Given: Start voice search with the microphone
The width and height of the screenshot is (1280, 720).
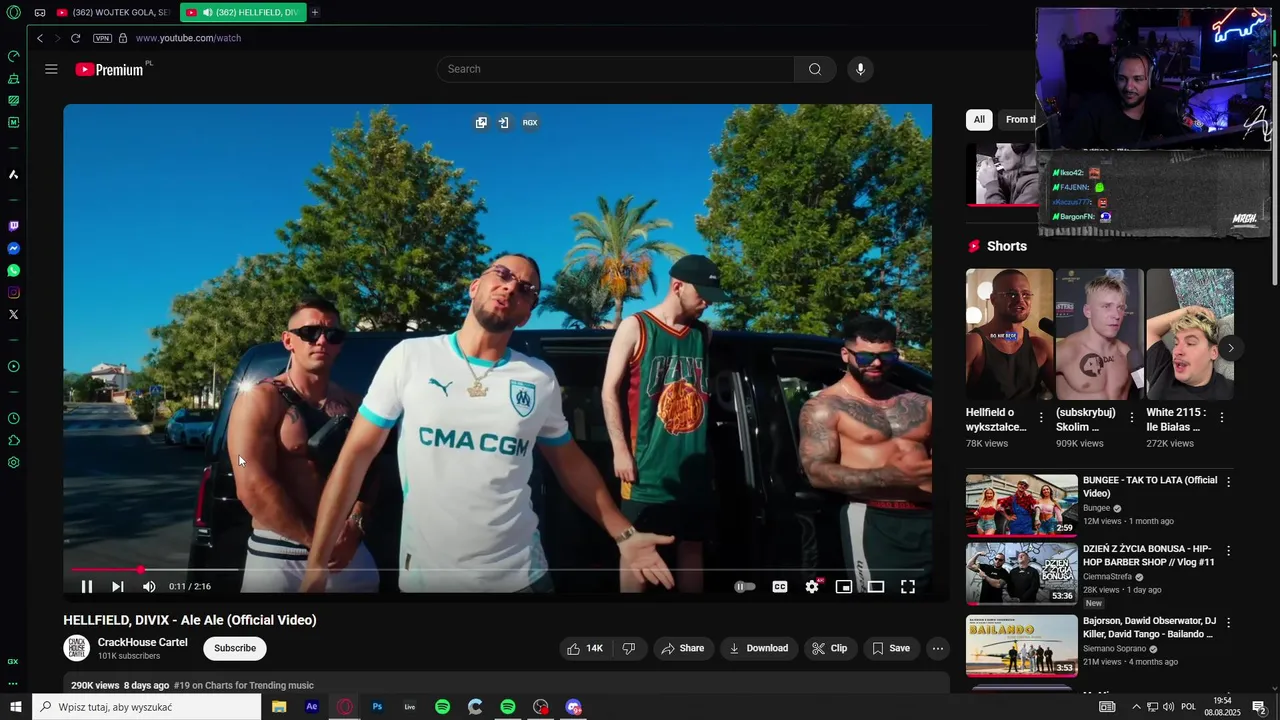Looking at the screenshot, I should (860, 69).
